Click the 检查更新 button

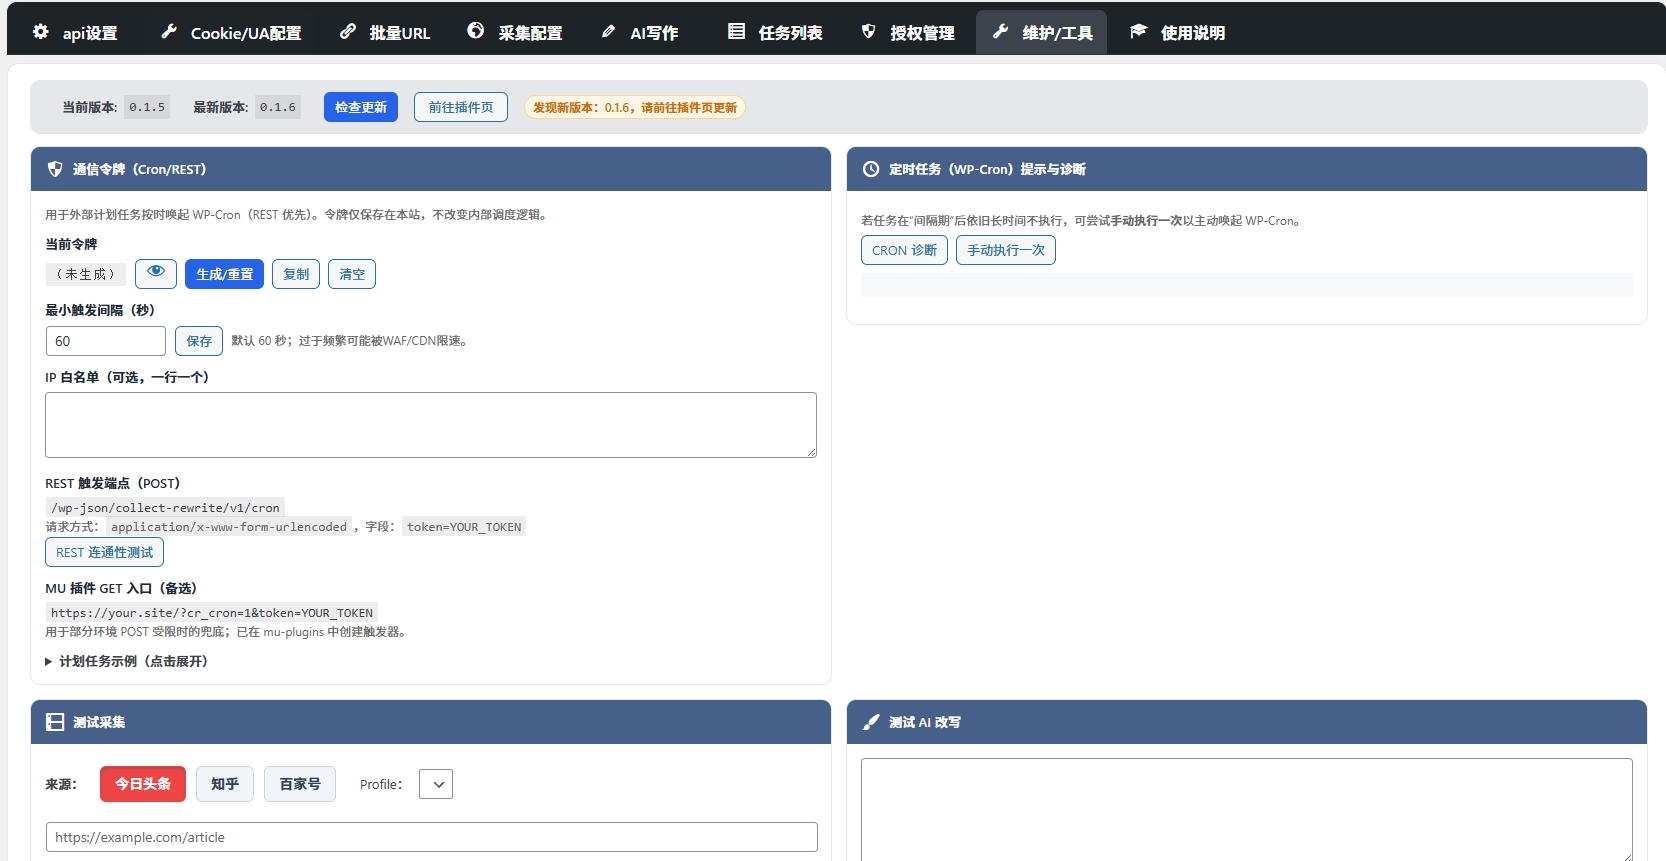tap(361, 107)
